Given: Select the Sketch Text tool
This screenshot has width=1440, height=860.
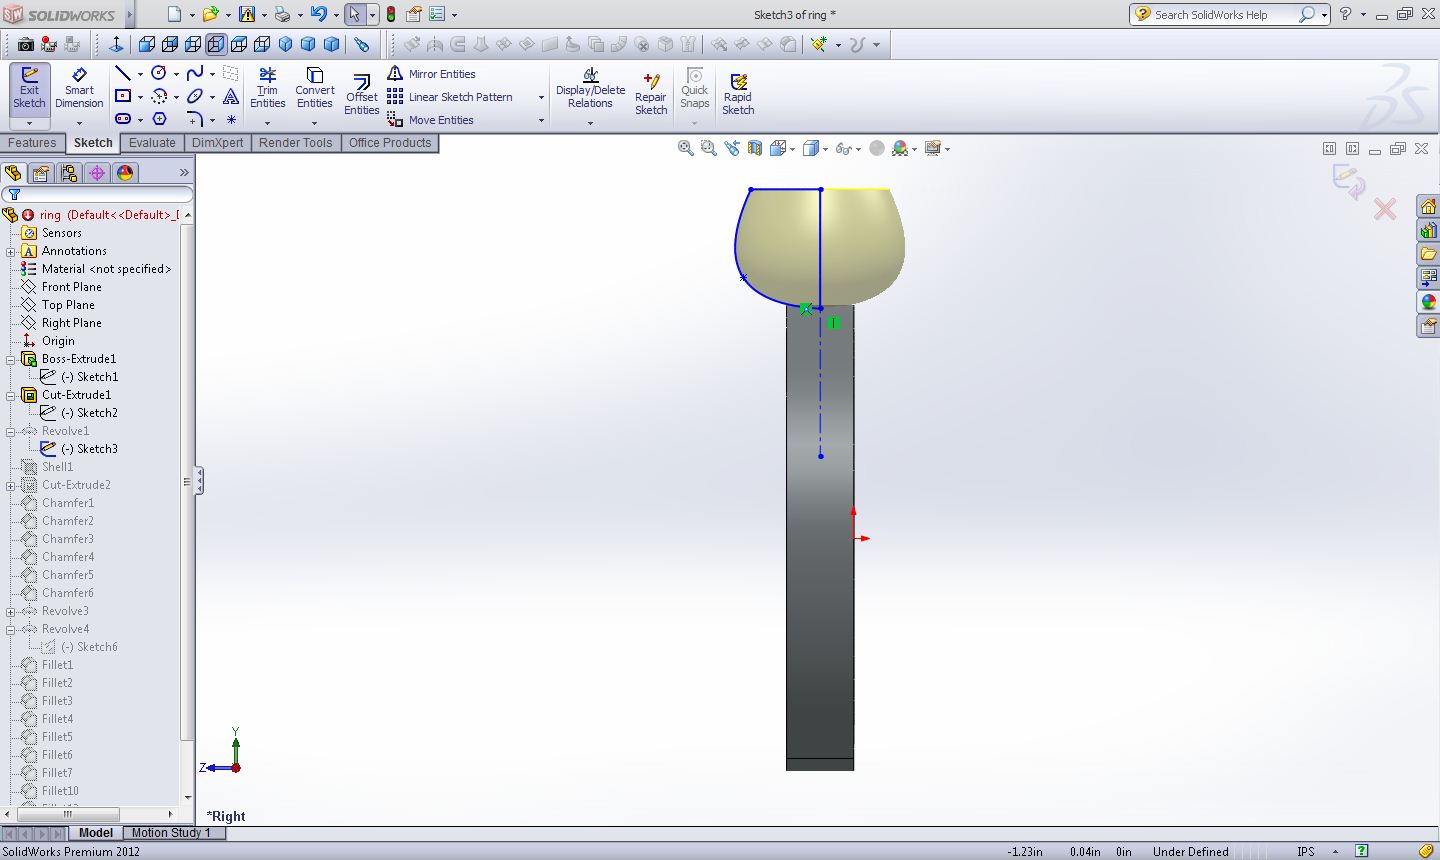Looking at the screenshot, I should tap(231, 96).
